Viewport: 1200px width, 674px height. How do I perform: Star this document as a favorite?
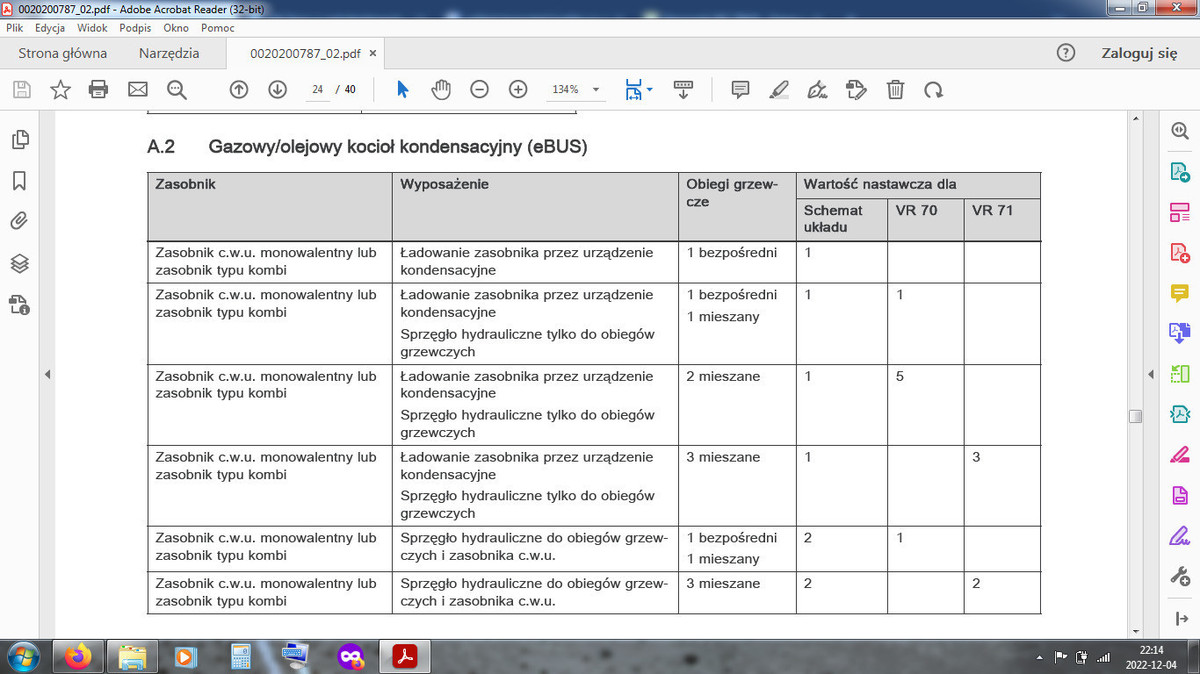[60, 89]
